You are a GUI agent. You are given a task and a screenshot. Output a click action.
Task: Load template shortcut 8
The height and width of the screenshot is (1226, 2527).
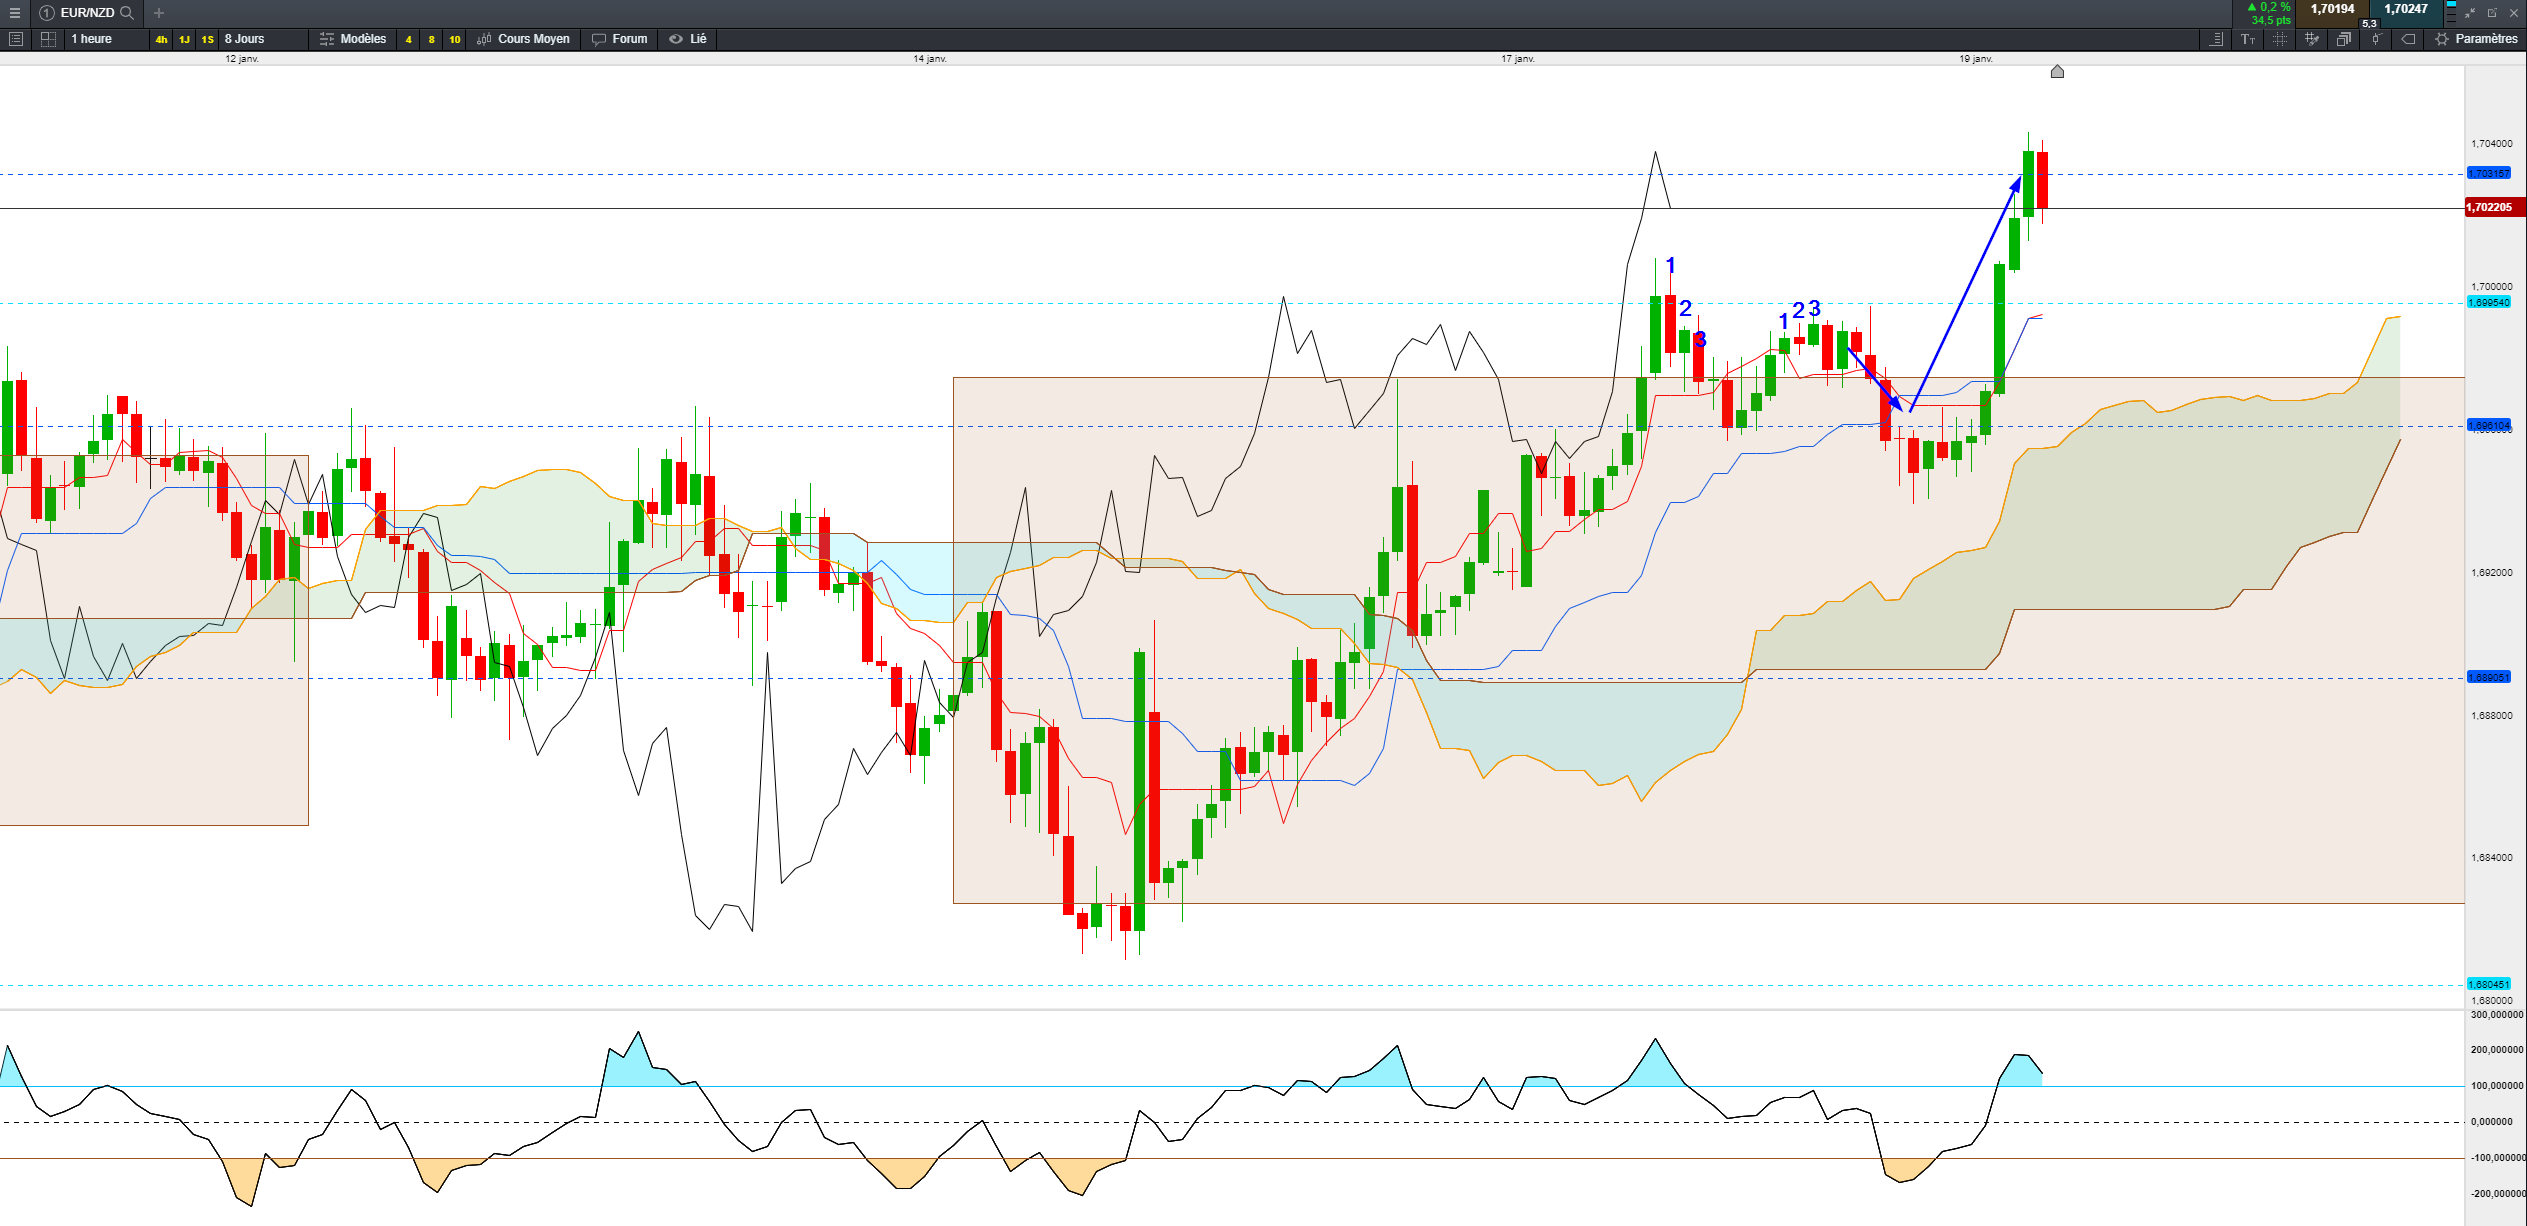431,40
